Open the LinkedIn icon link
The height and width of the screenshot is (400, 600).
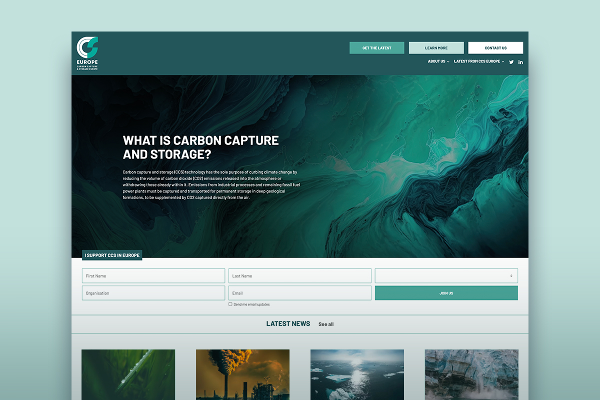coord(520,62)
